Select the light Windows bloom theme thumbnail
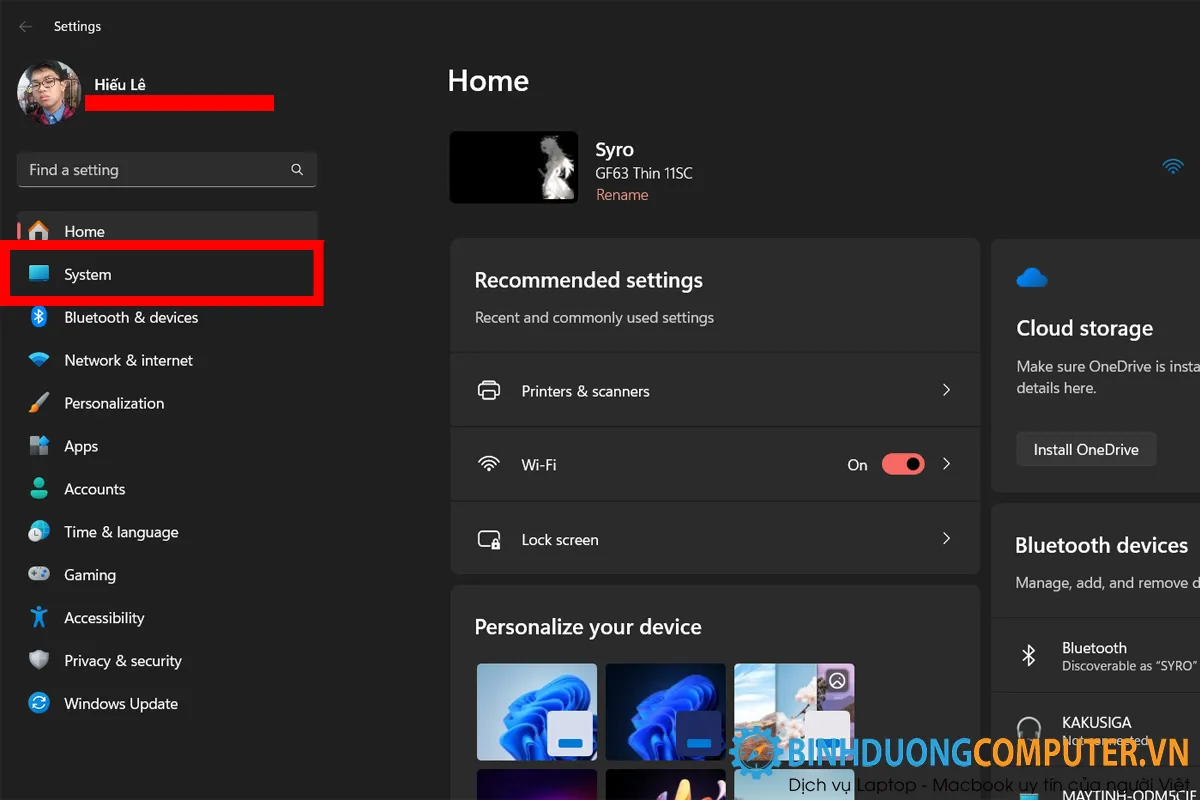The width and height of the screenshot is (1200, 800). coord(536,710)
